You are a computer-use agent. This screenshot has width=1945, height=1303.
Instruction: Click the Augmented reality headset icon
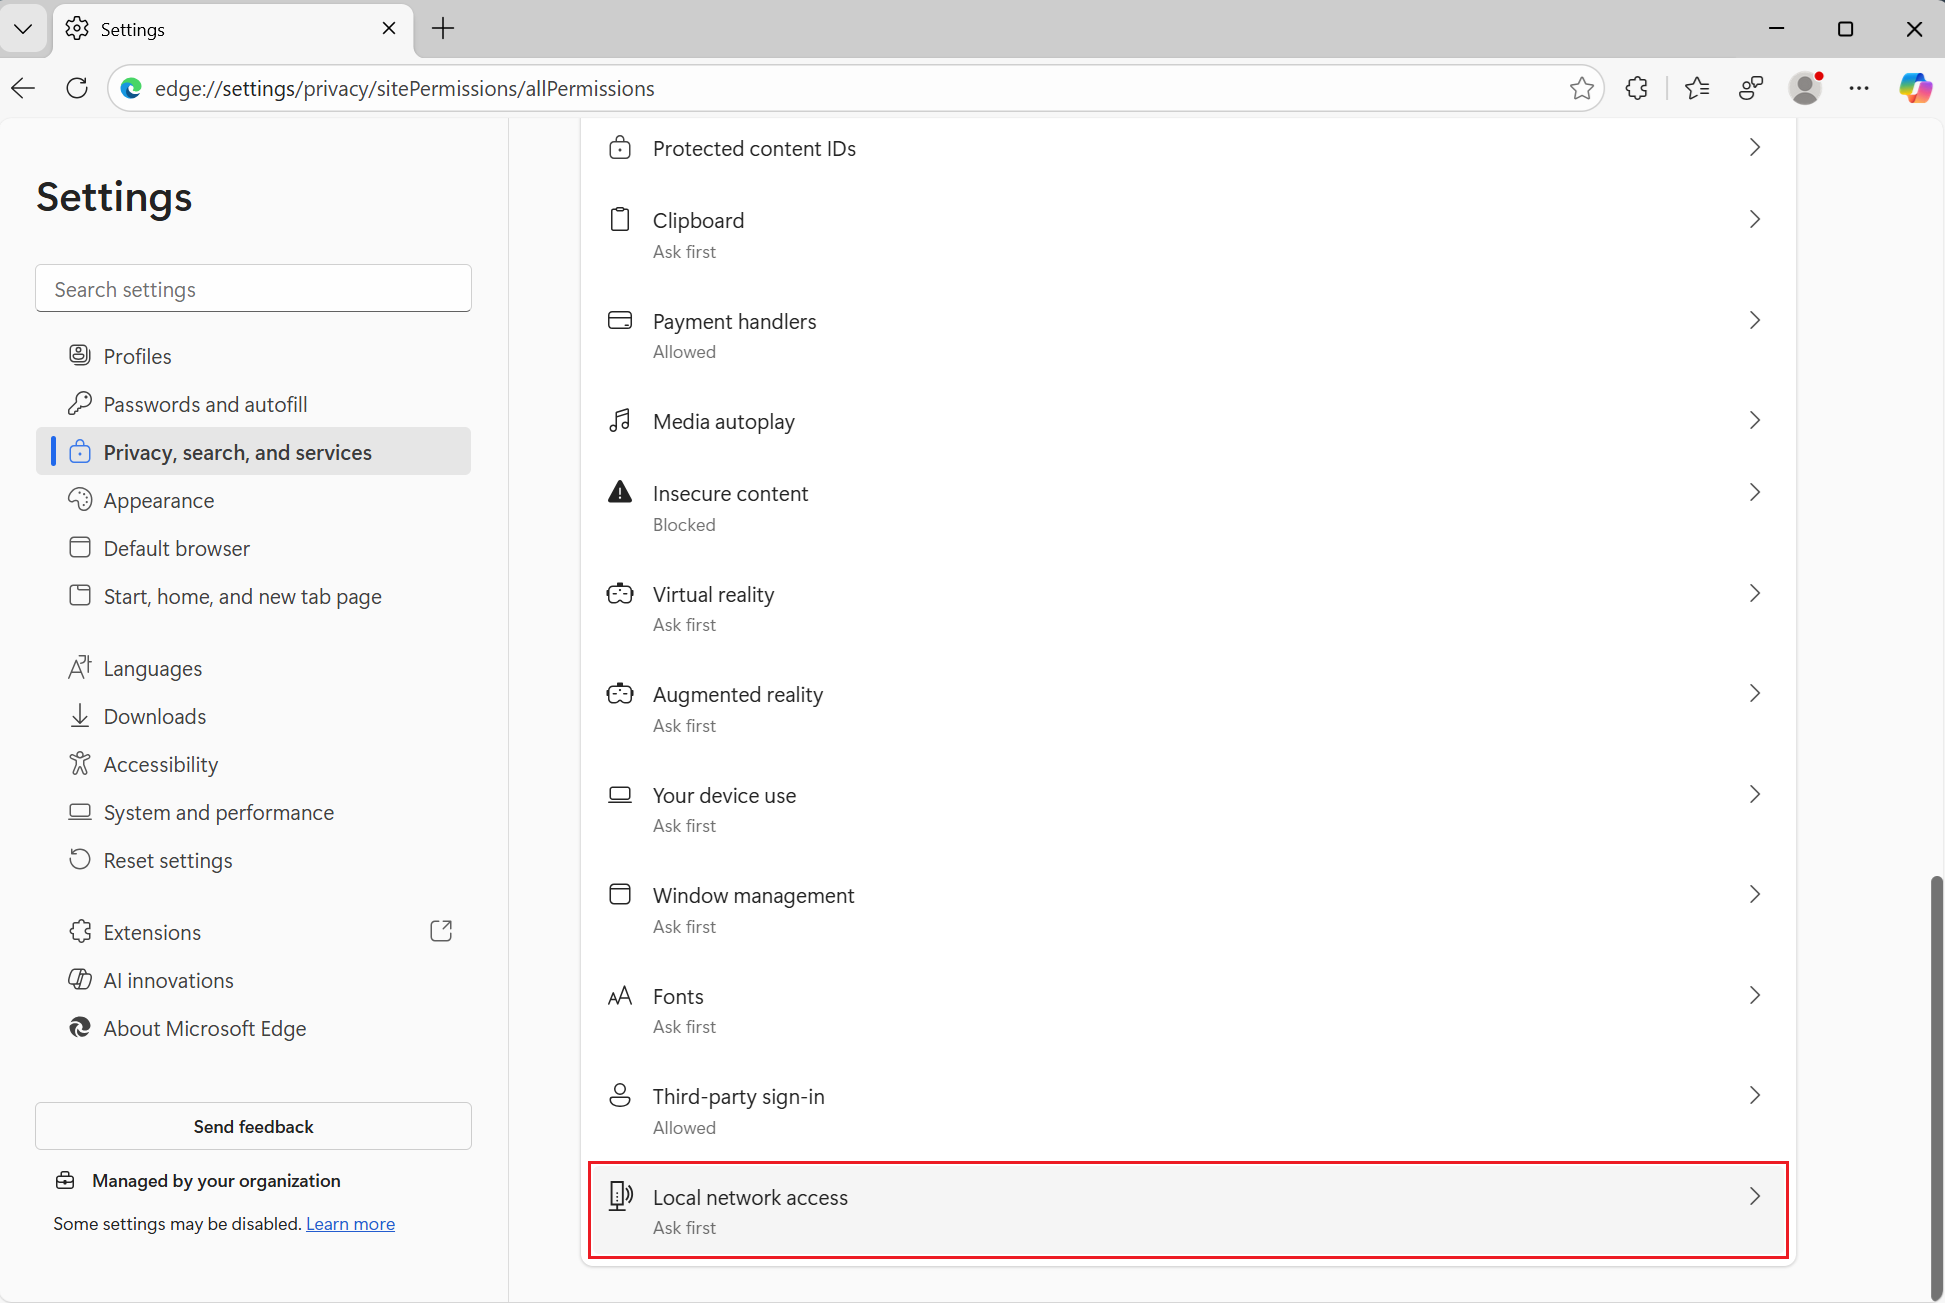click(x=620, y=693)
